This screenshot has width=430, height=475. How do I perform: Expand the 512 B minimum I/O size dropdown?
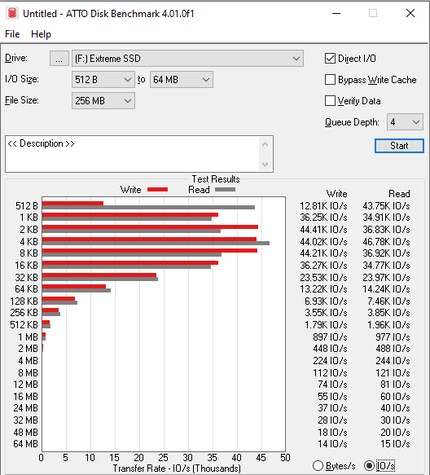103,80
